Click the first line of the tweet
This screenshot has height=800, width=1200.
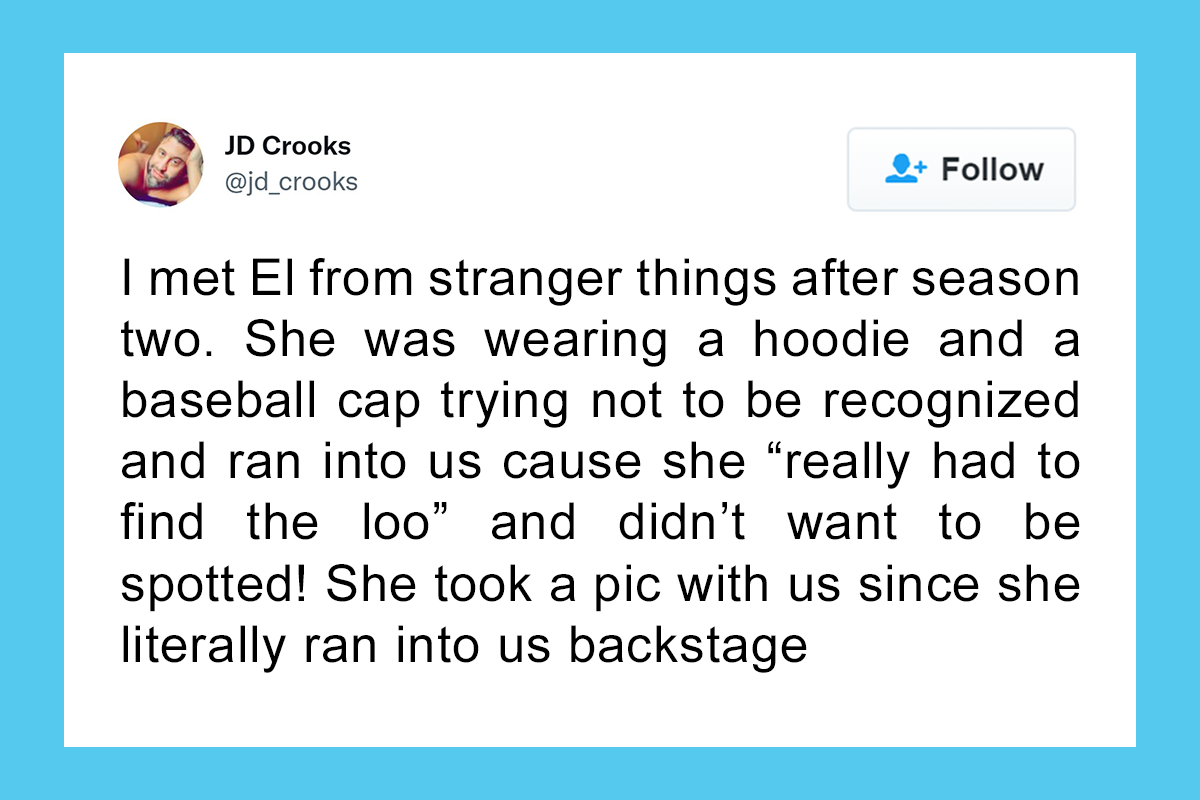point(600,278)
